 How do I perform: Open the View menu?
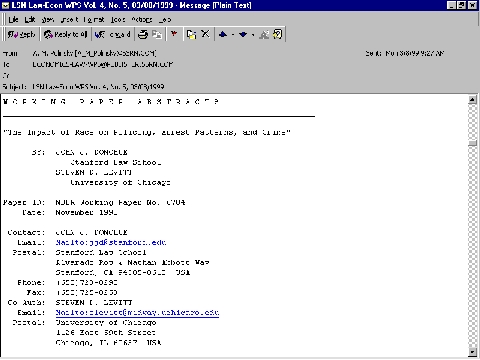coord(48,20)
